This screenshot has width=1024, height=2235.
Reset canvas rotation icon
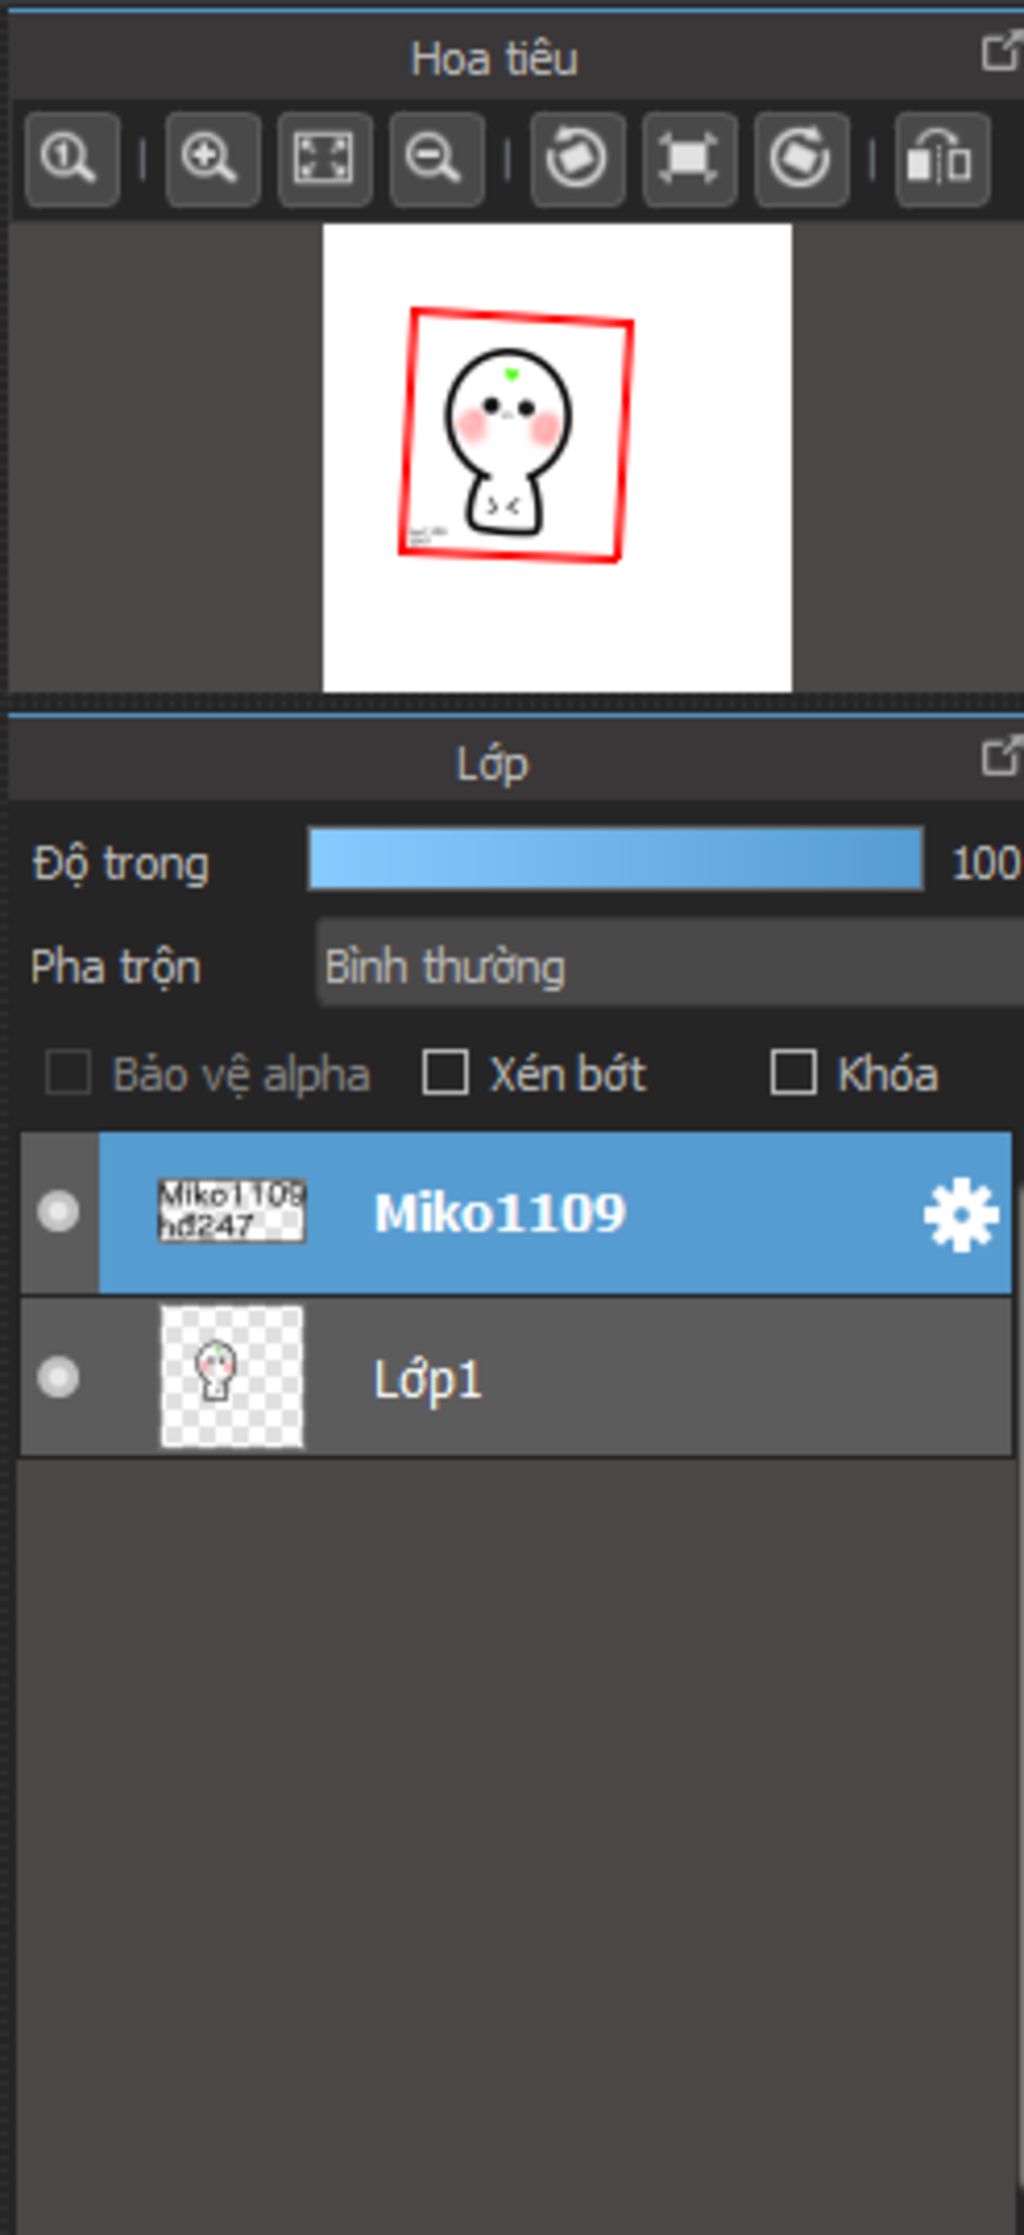tap(690, 160)
